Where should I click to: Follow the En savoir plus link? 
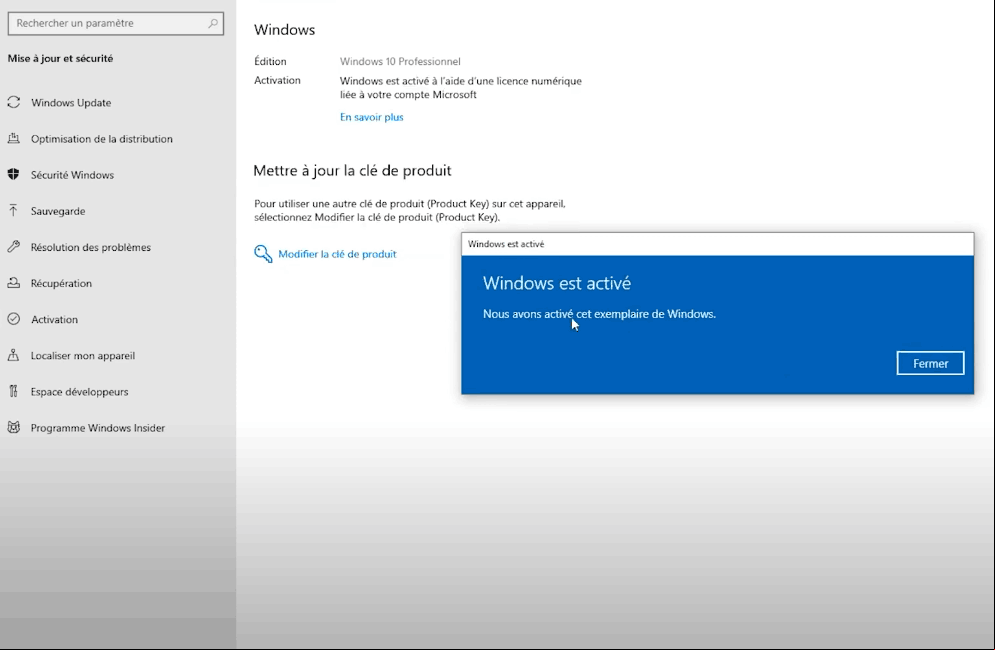(x=372, y=117)
